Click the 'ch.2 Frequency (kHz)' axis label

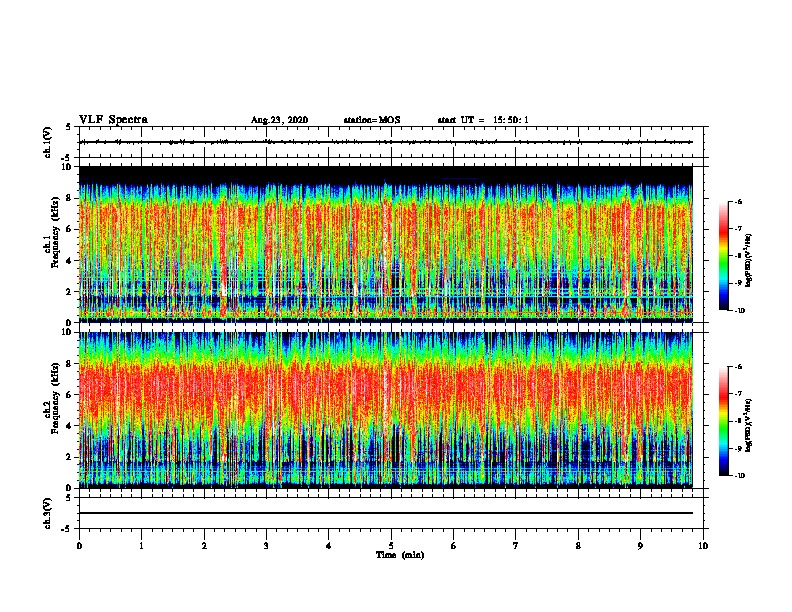click(x=52, y=398)
